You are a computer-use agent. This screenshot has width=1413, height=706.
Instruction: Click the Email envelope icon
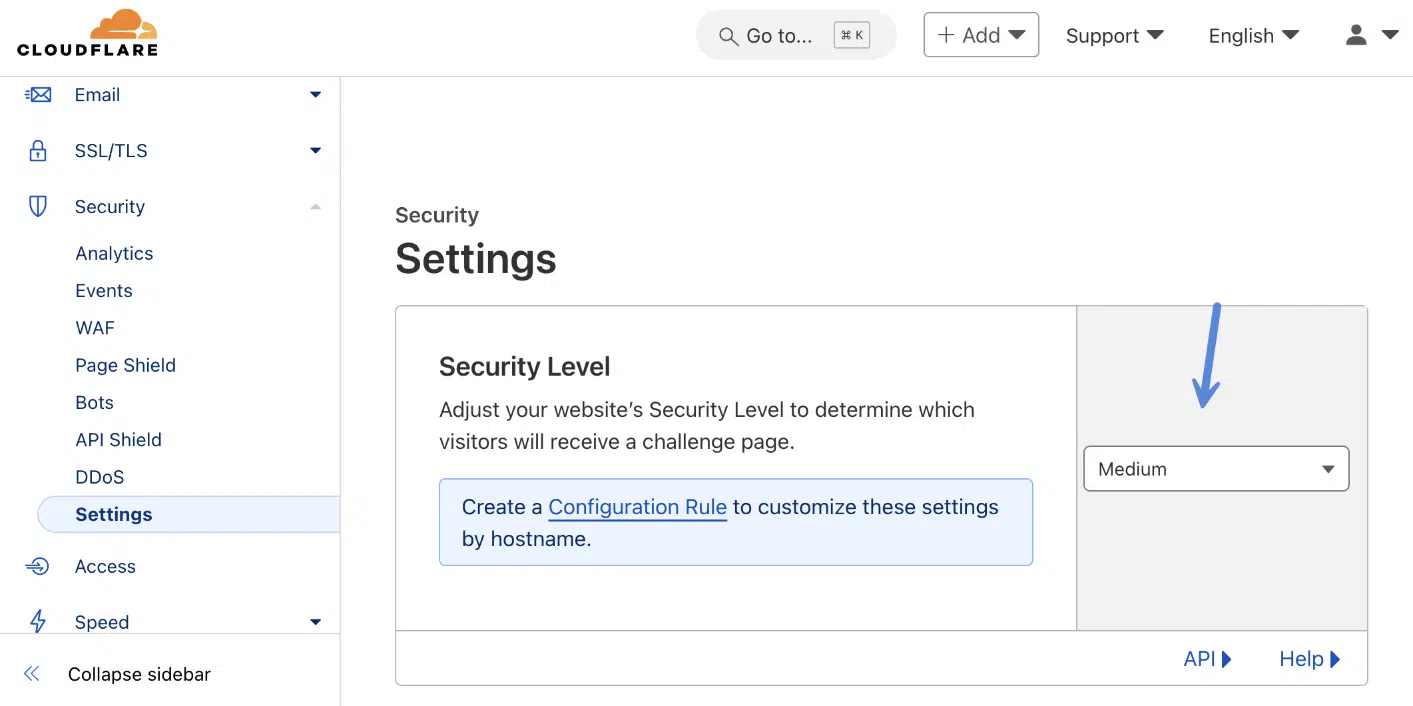(37, 94)
